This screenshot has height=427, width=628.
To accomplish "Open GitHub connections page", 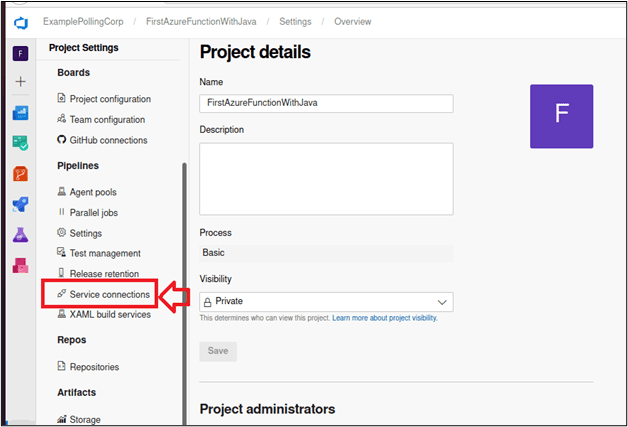I will click(x=109, y=140).
